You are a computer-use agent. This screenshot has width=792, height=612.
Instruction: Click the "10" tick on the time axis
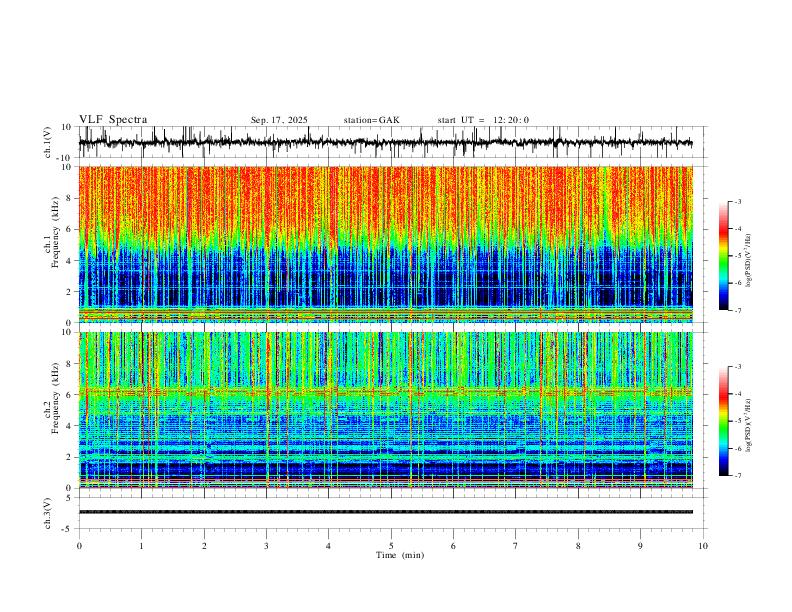(x=703, y=546)
